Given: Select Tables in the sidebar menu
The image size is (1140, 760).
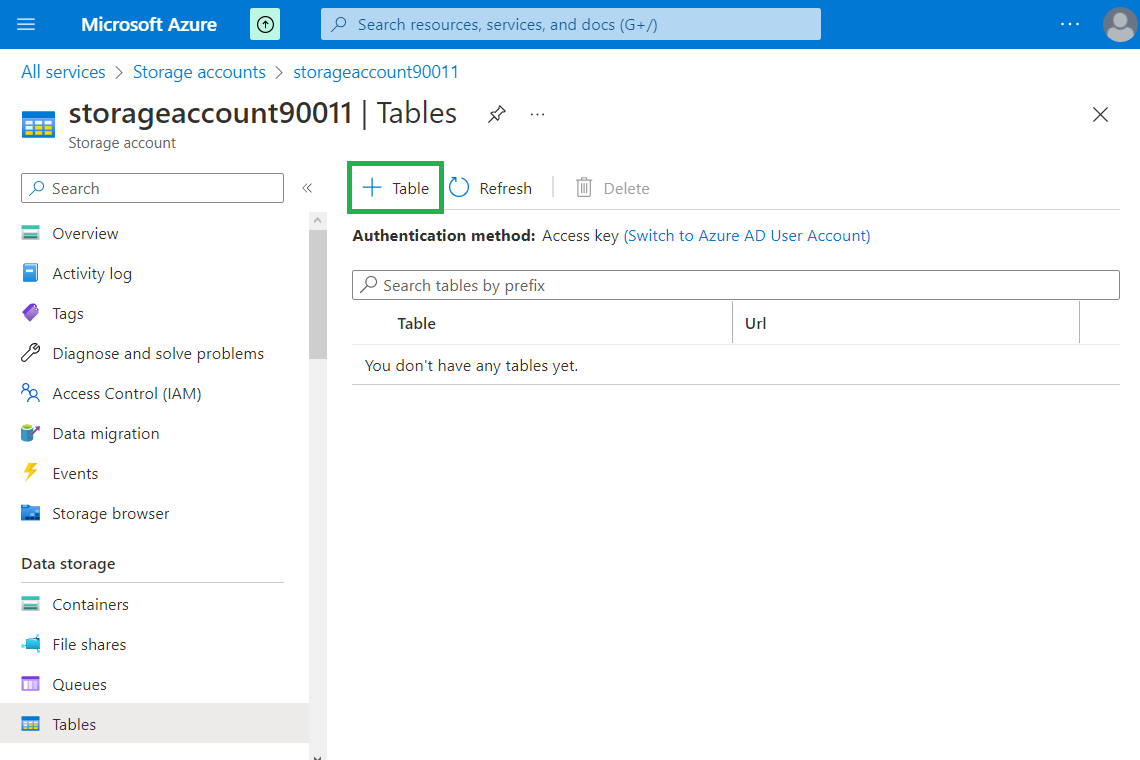Looking at the screenshot, I should pyautogui.click(x=154, y=723).
